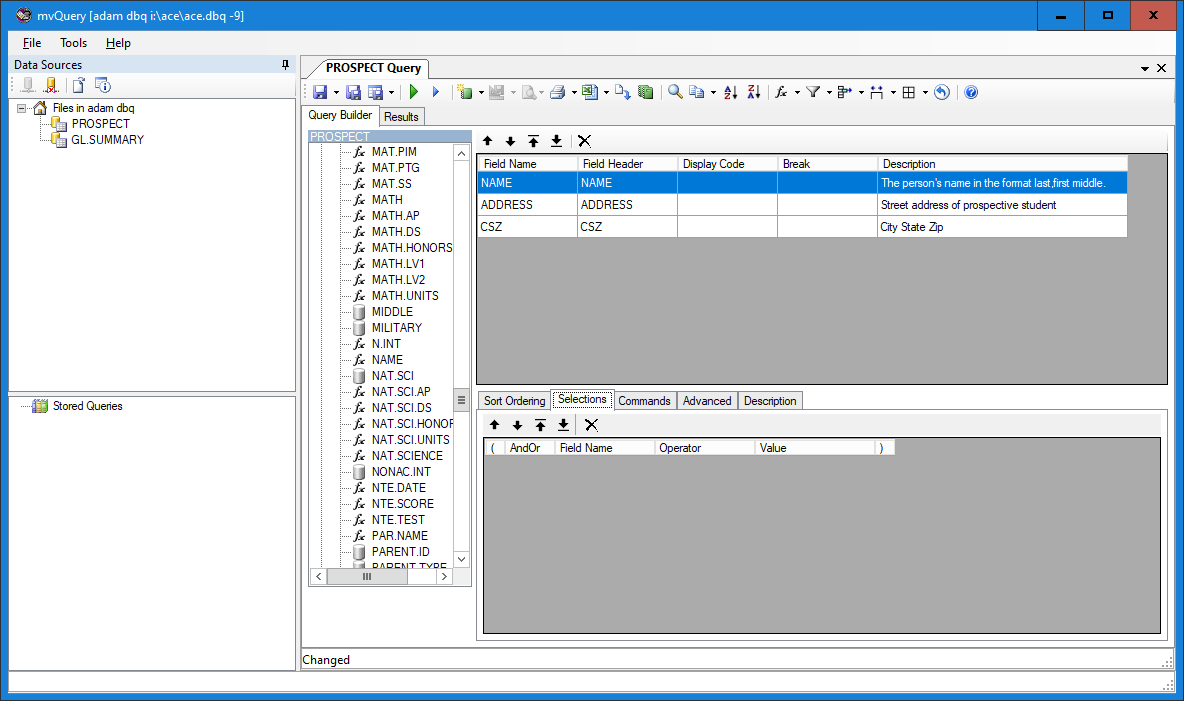Switch to the Sort Ordering tab
Image resolution: width=1184 pixels, height=701 pixels.
514,401
